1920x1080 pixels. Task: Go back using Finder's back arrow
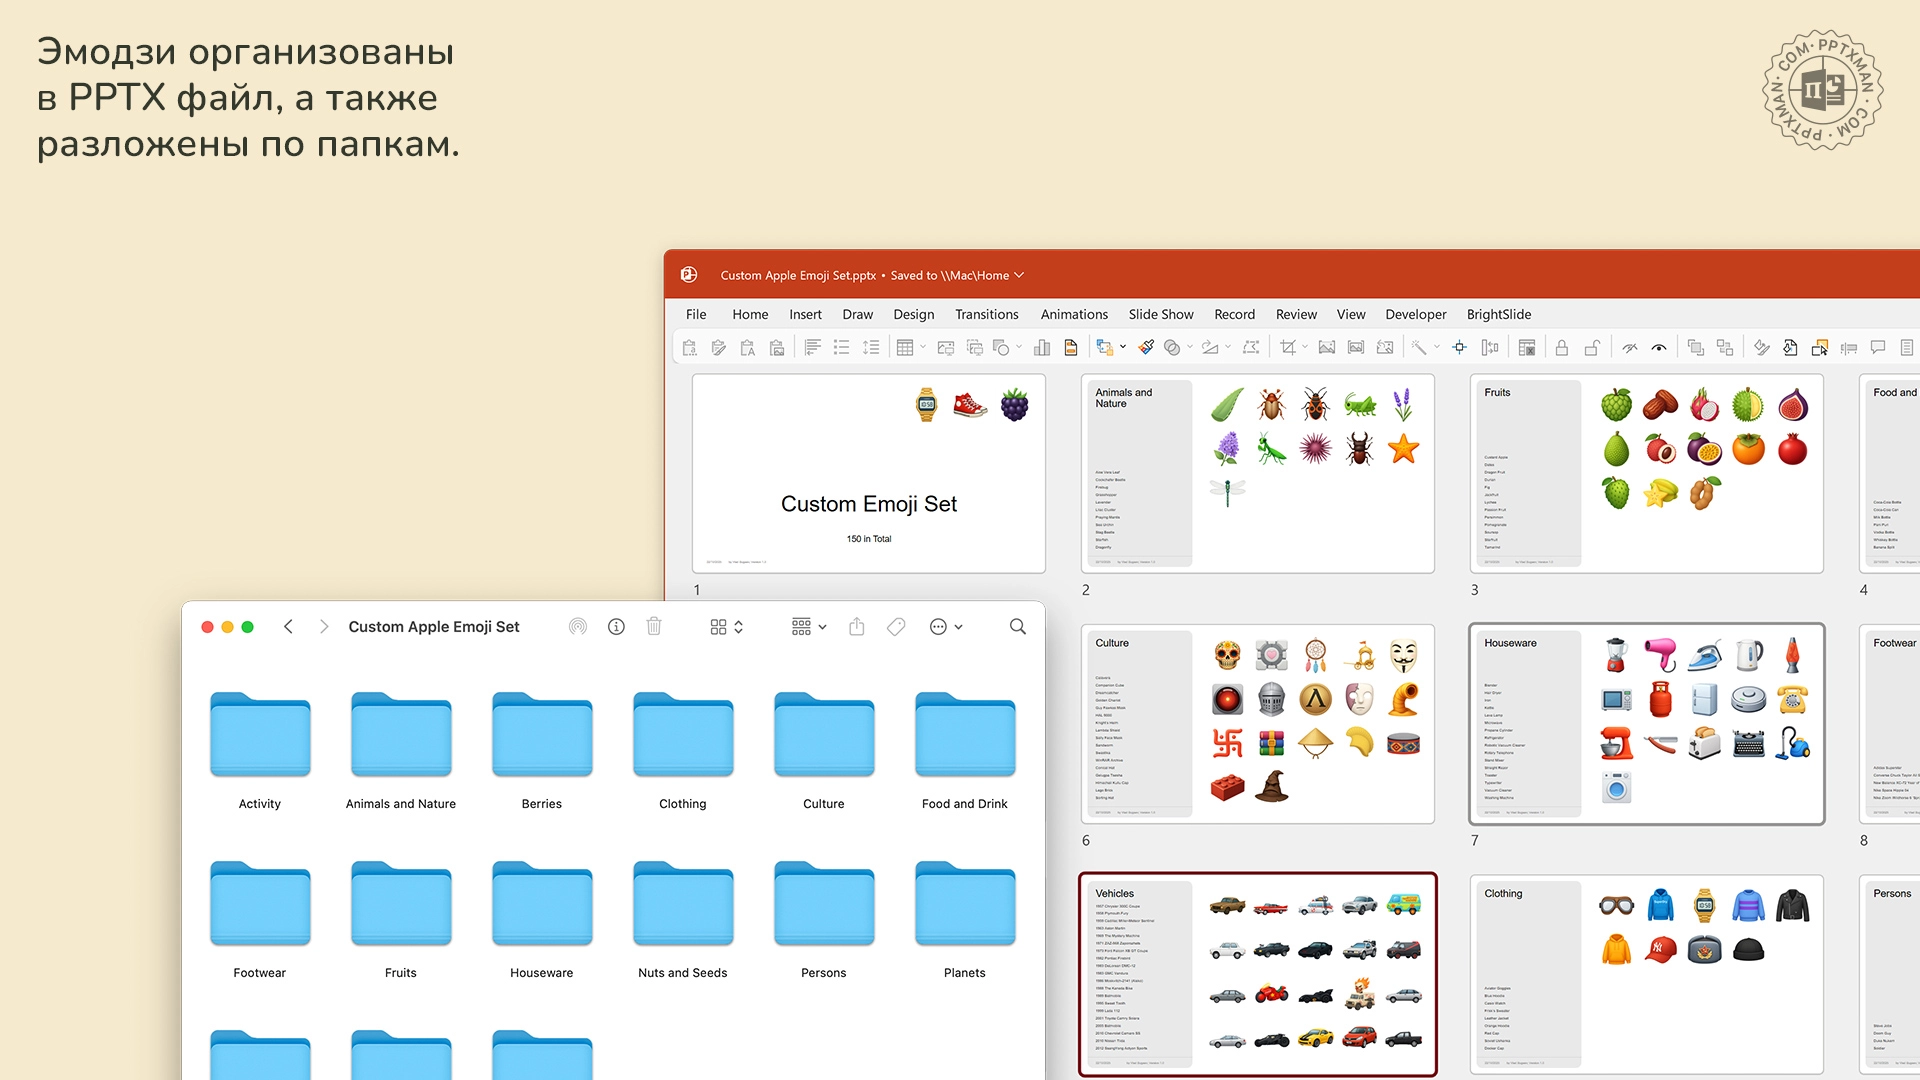[288, 627]
